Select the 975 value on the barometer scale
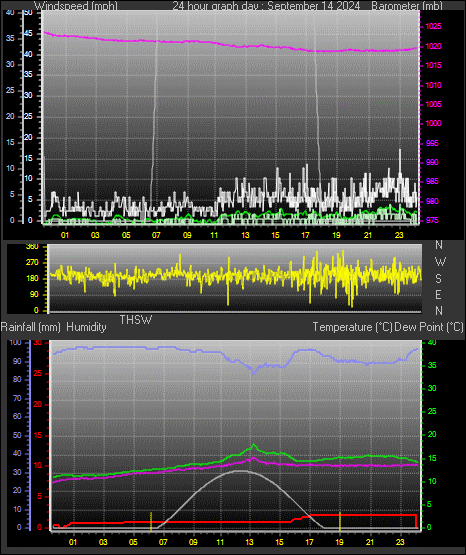The height and width of the screenshot is (555, 466). point(432,221)
